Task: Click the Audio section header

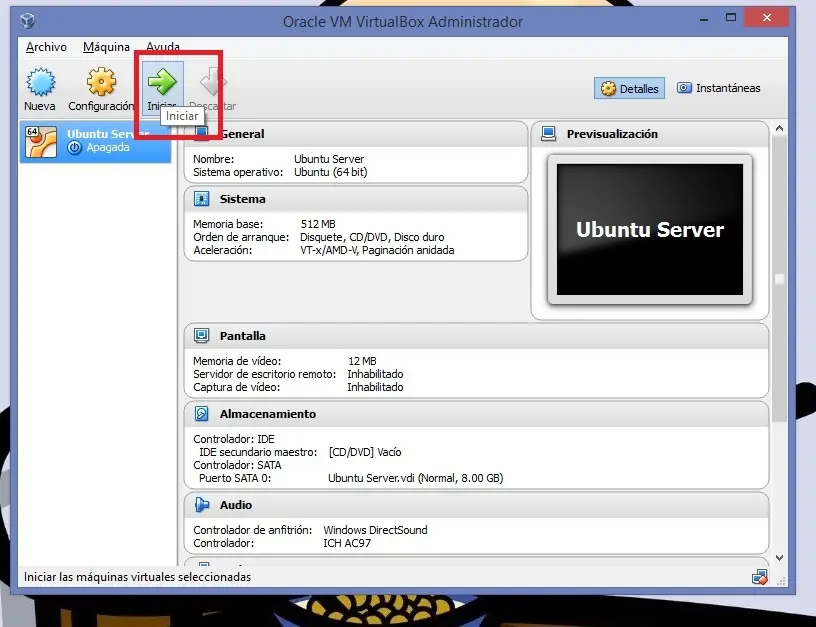Action: pyautogui.click(x=476, y=505)
